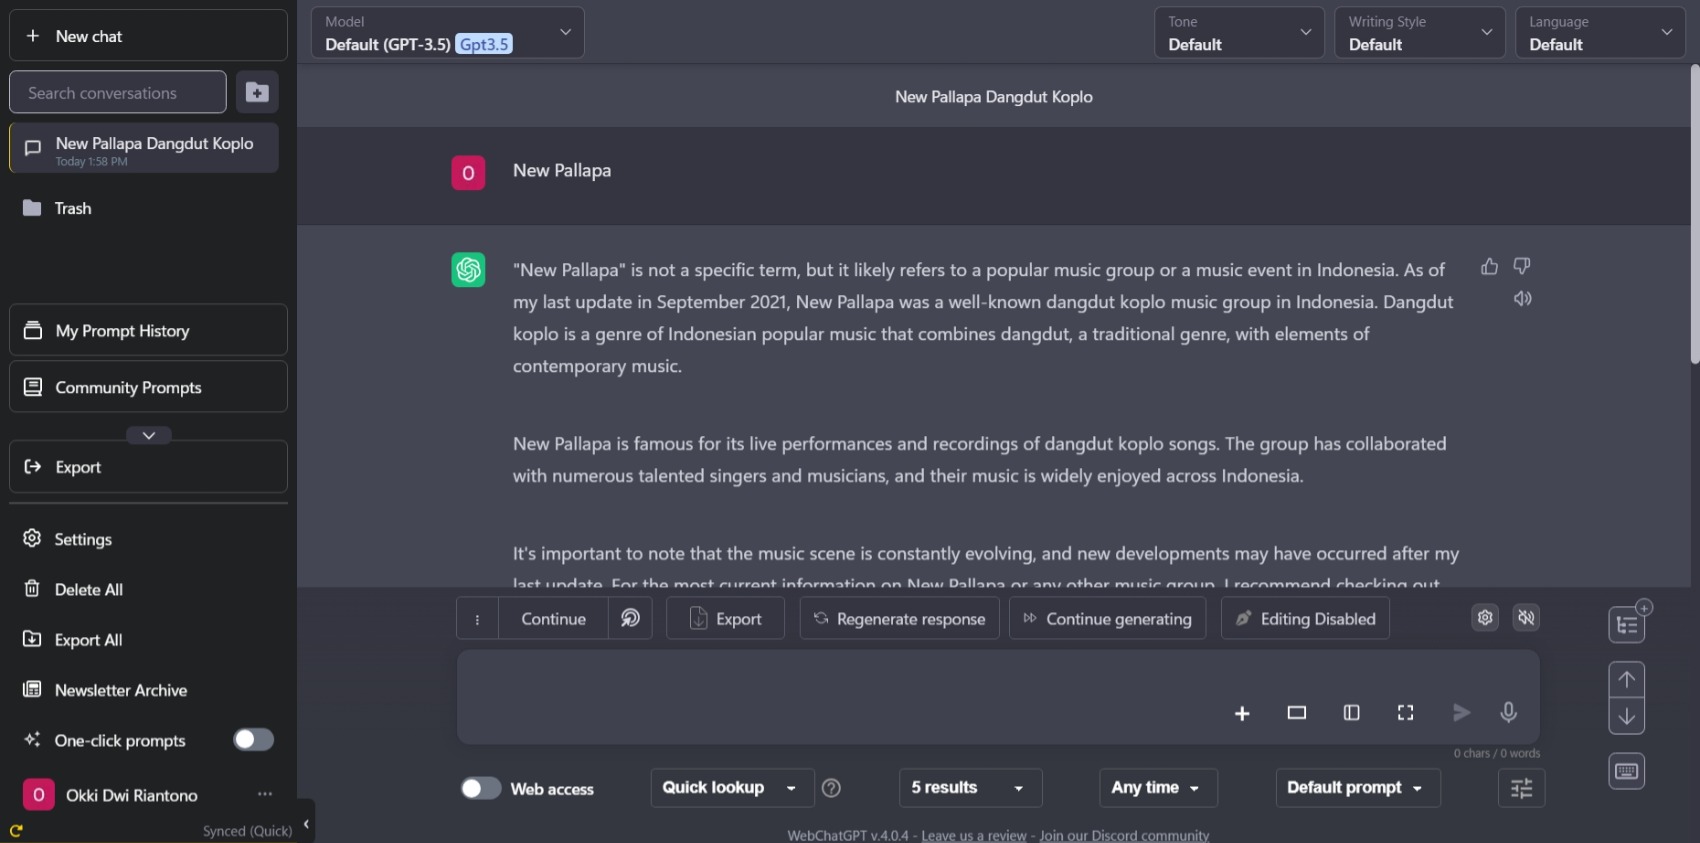
Task: Click the New chat button
Action: click(148, 36)
